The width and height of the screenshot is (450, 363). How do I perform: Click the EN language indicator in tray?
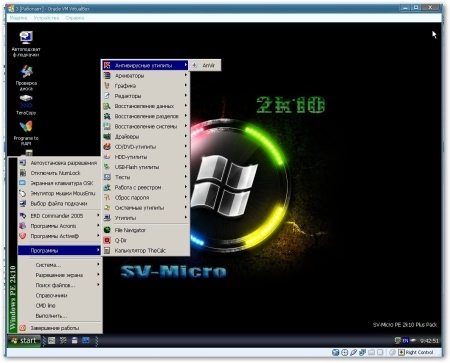(x=405, y=341)
